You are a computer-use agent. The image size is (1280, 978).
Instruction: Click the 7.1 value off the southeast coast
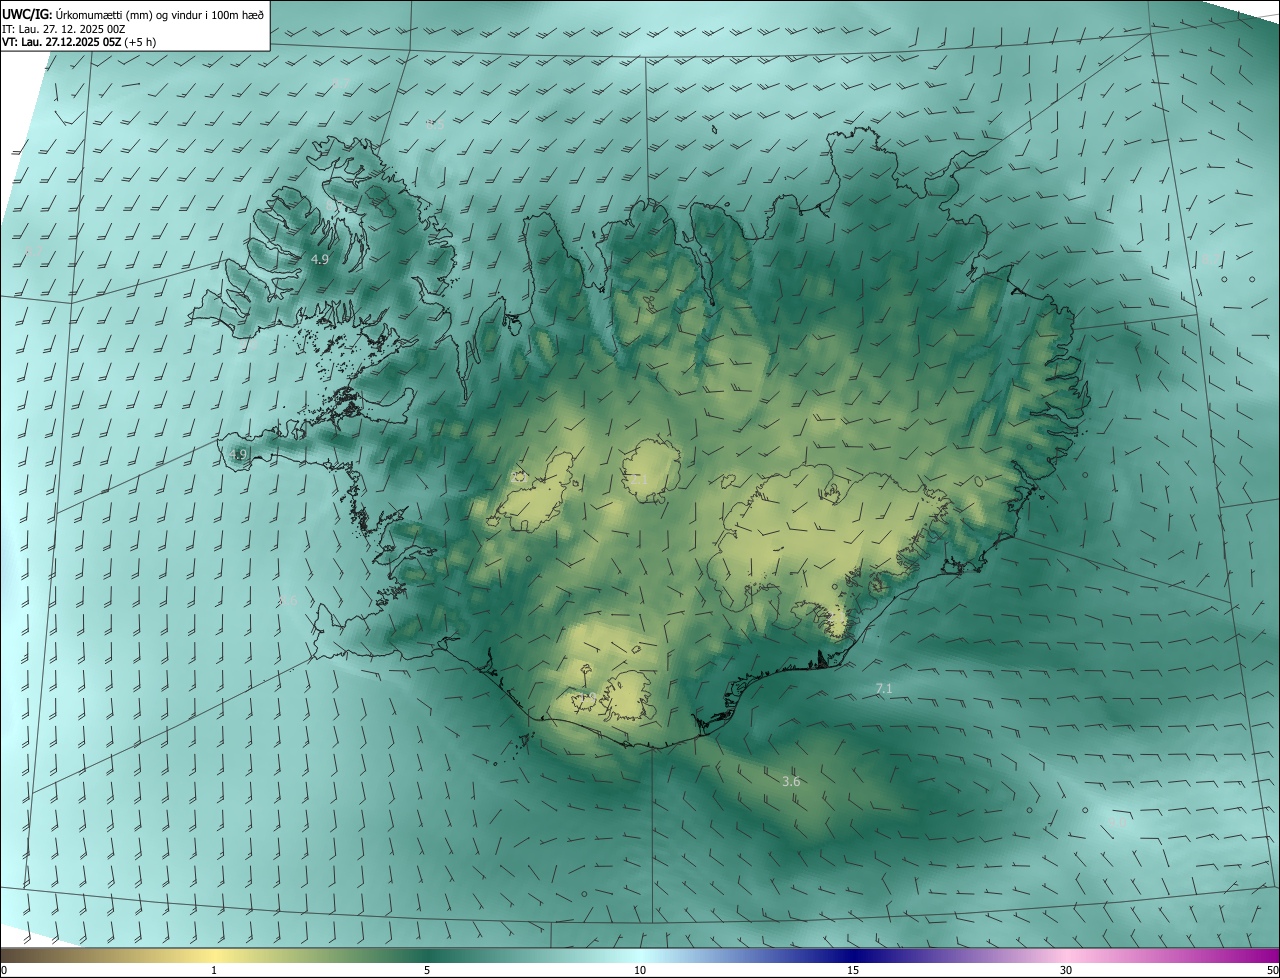point(884,688)
